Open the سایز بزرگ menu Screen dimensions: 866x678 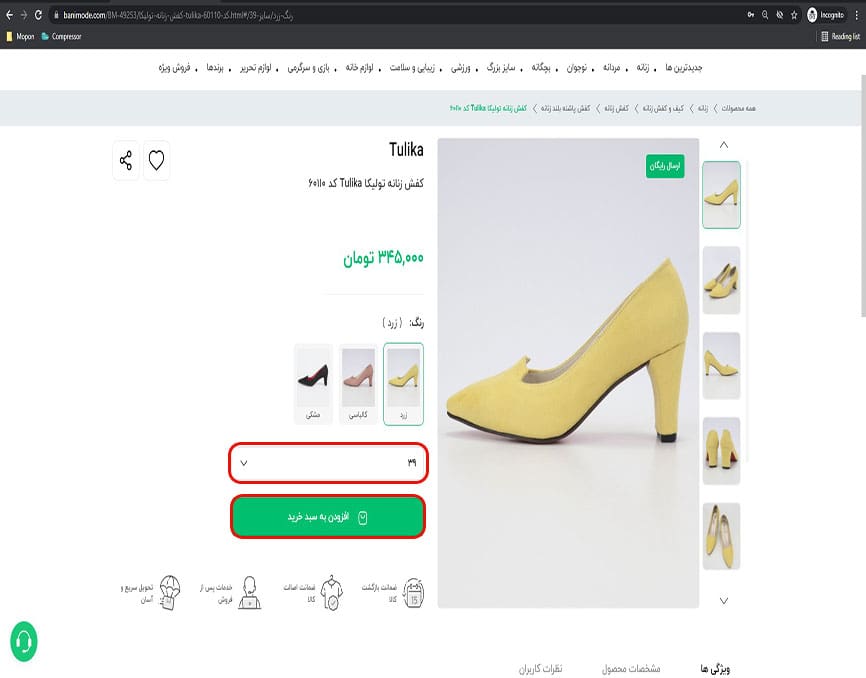click(x=501, y=68)
